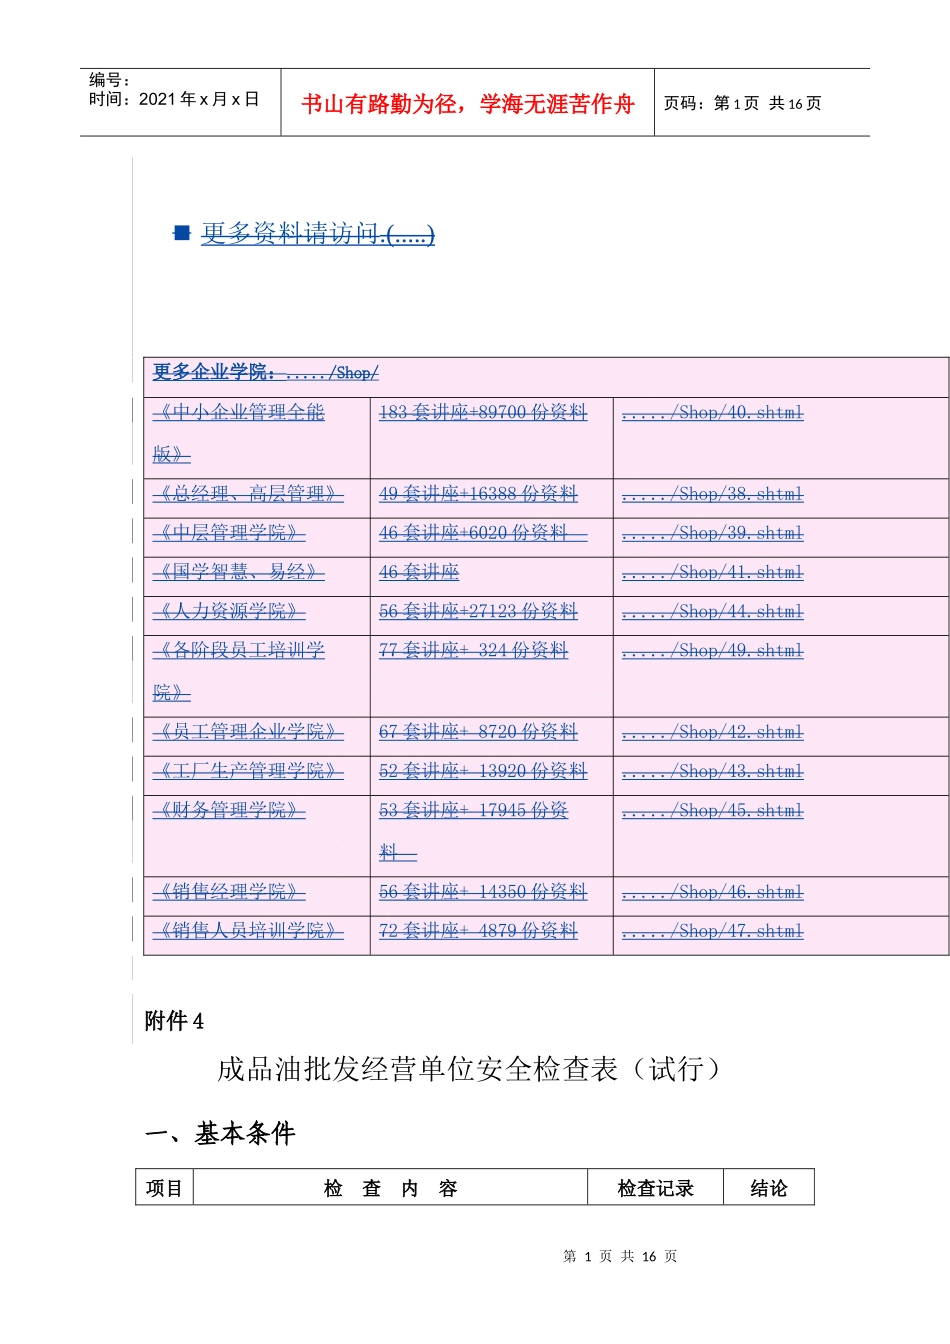
Task: Open the /Shop/39.shtml link
Action: (x=712, y=533)
